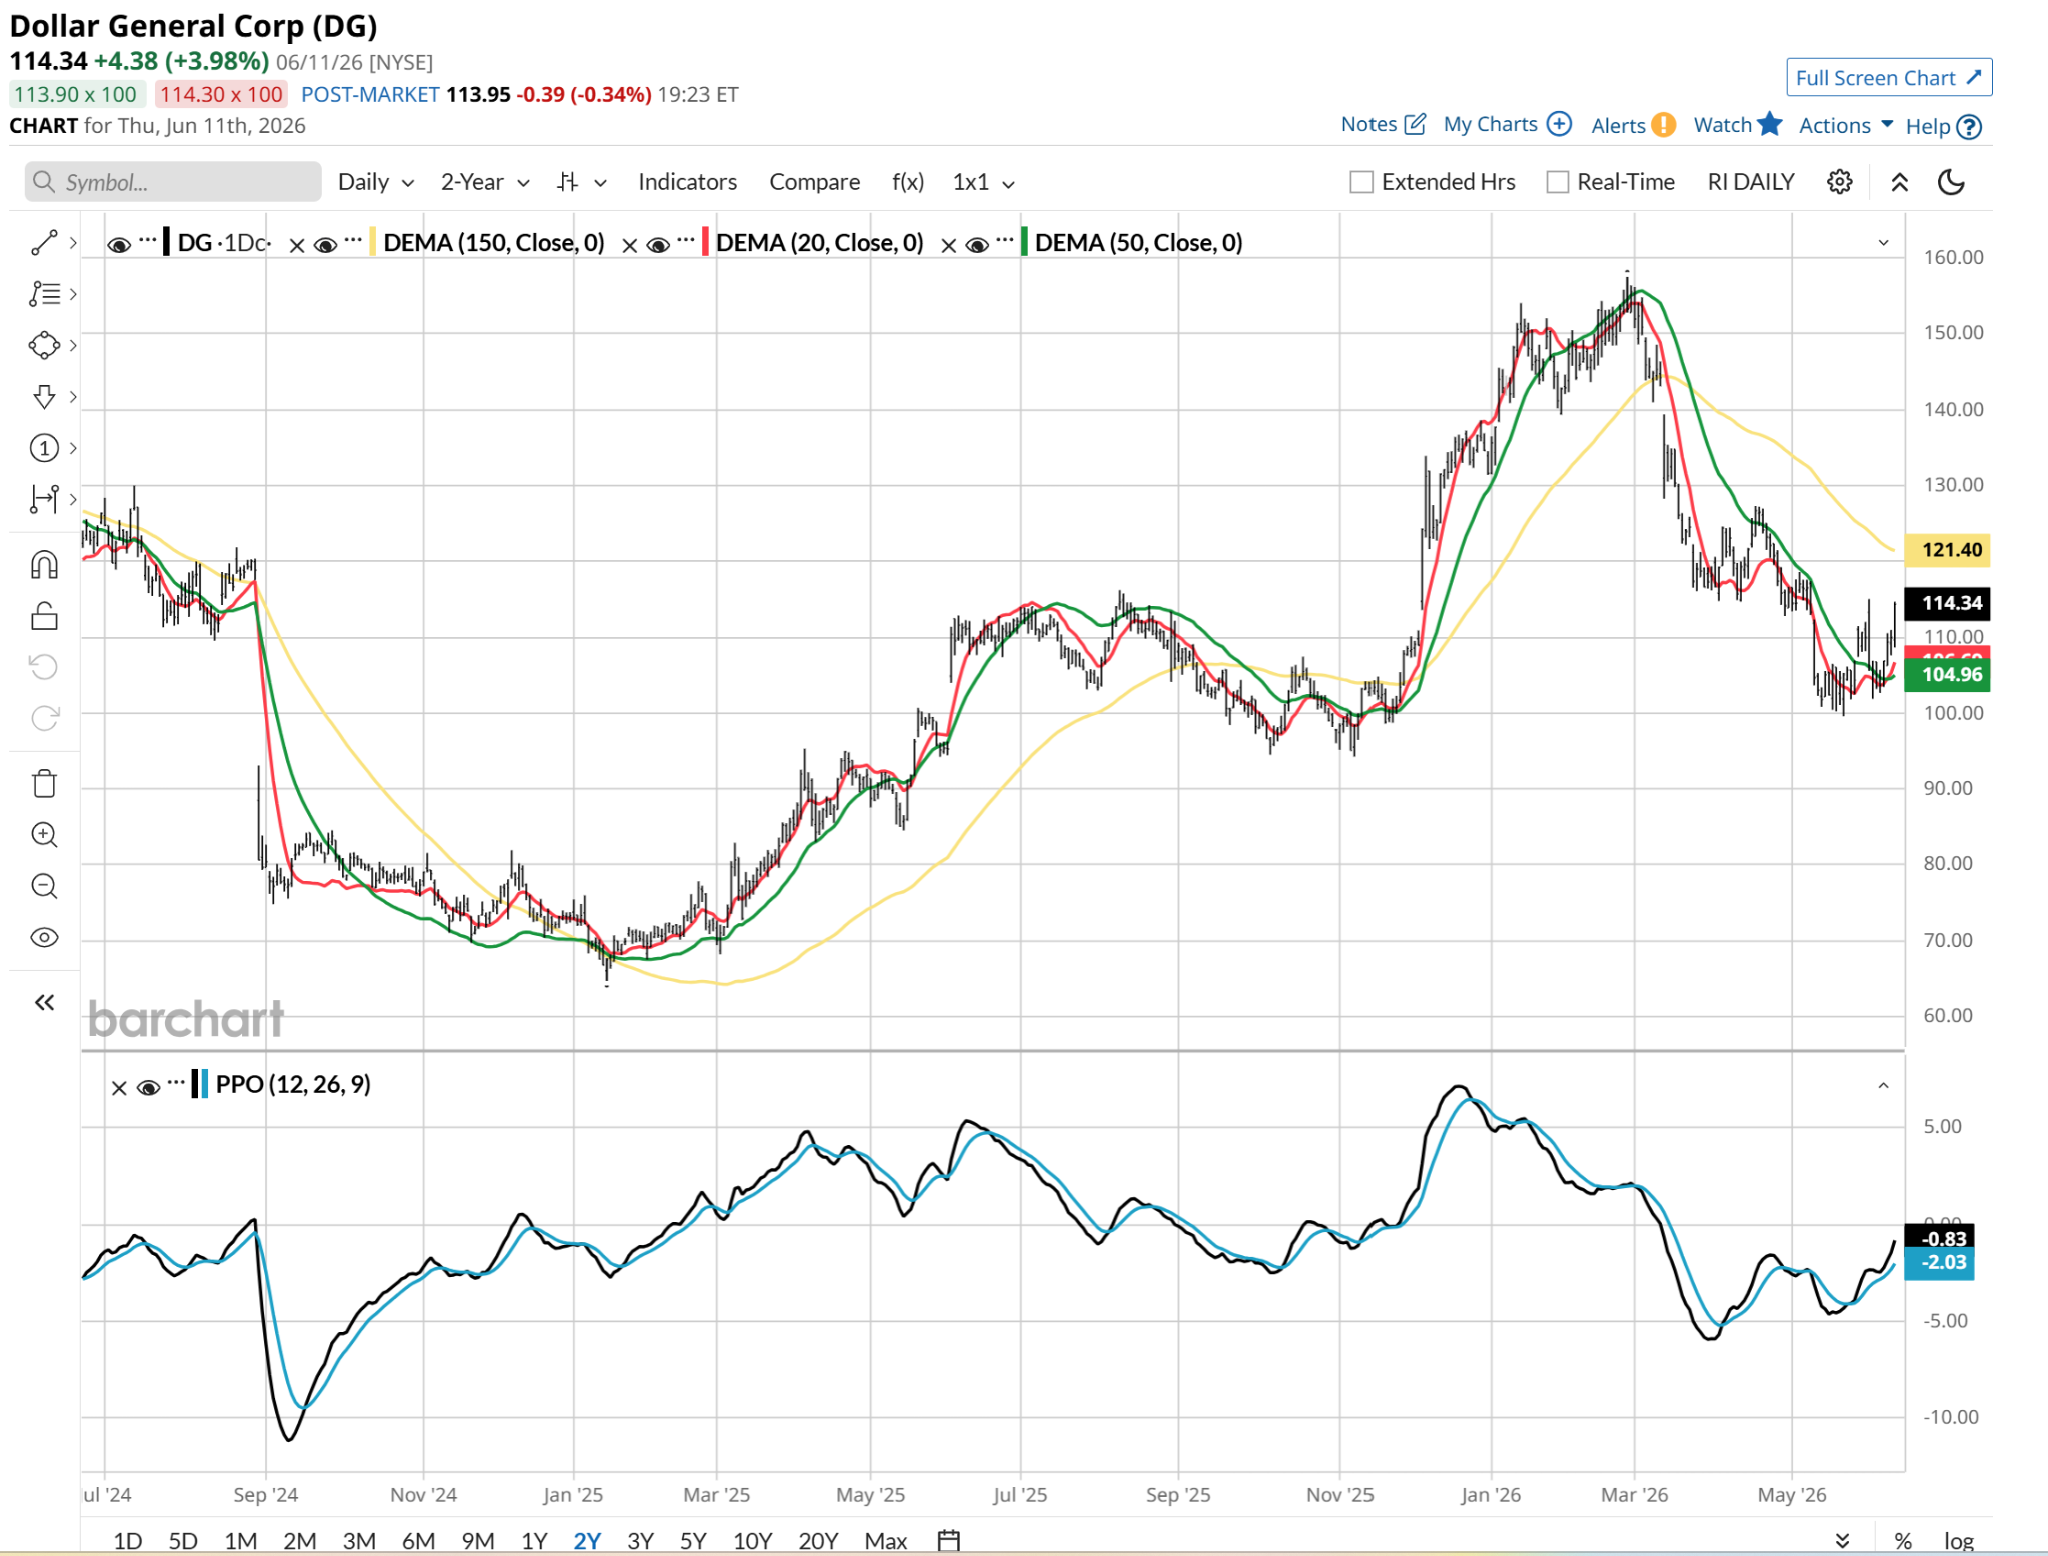The width and height of the screenshot is (2048, 1556).
Task: Enable Real-Time checkbox
Action: coord(1557,182)
